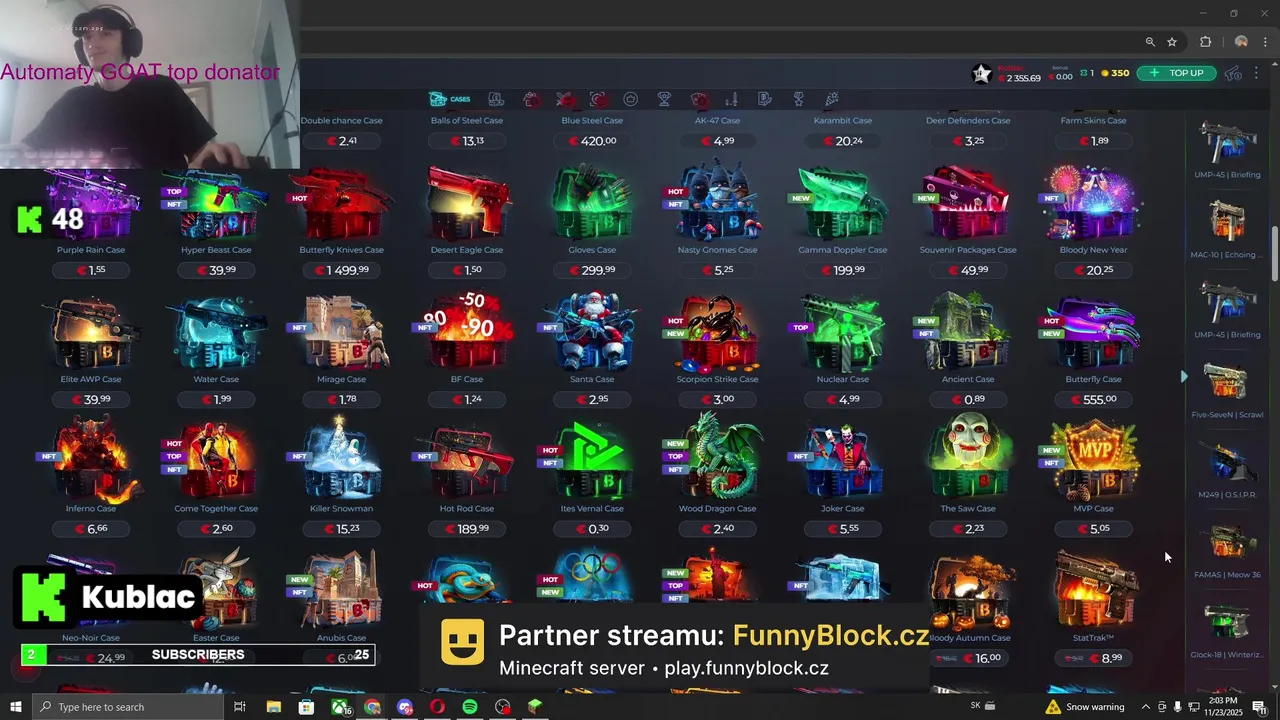Select the FAMAS Meow 36 drop
1280x720 pixels.
(1227, 549)
